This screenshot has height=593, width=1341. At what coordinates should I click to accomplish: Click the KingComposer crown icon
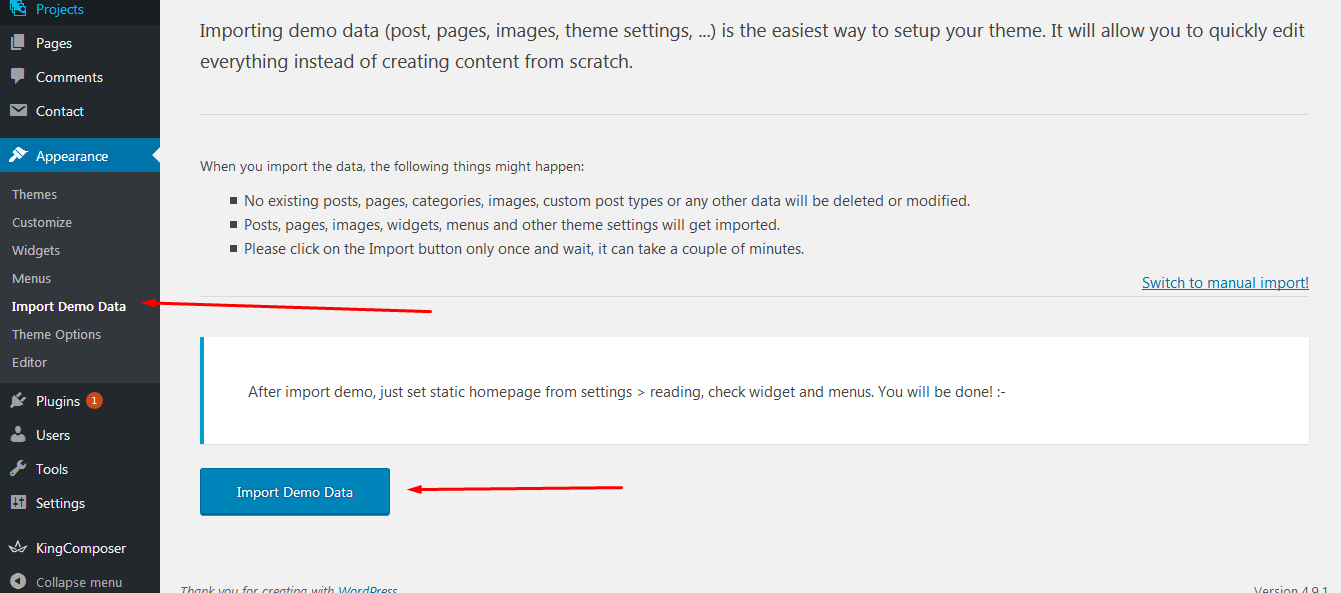[x=18, y=548]
